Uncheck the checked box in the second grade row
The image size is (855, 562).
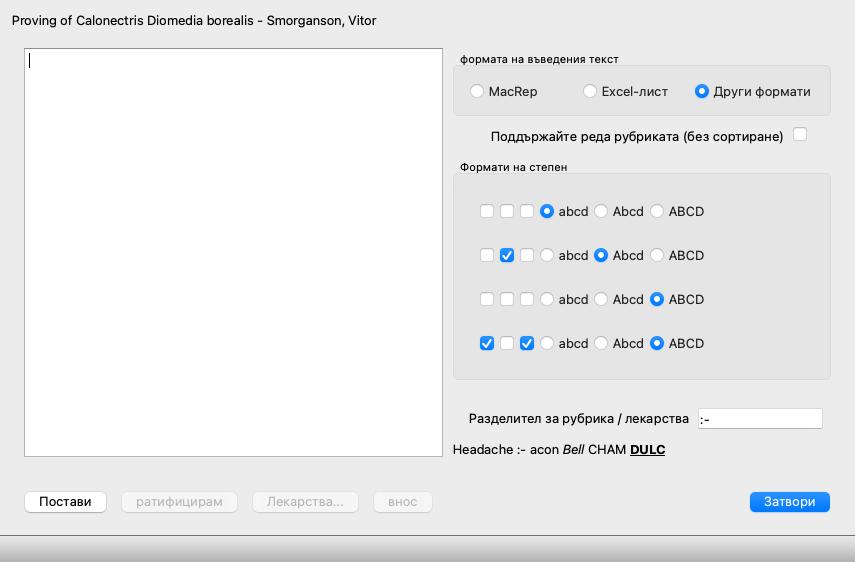coord(507,255)
